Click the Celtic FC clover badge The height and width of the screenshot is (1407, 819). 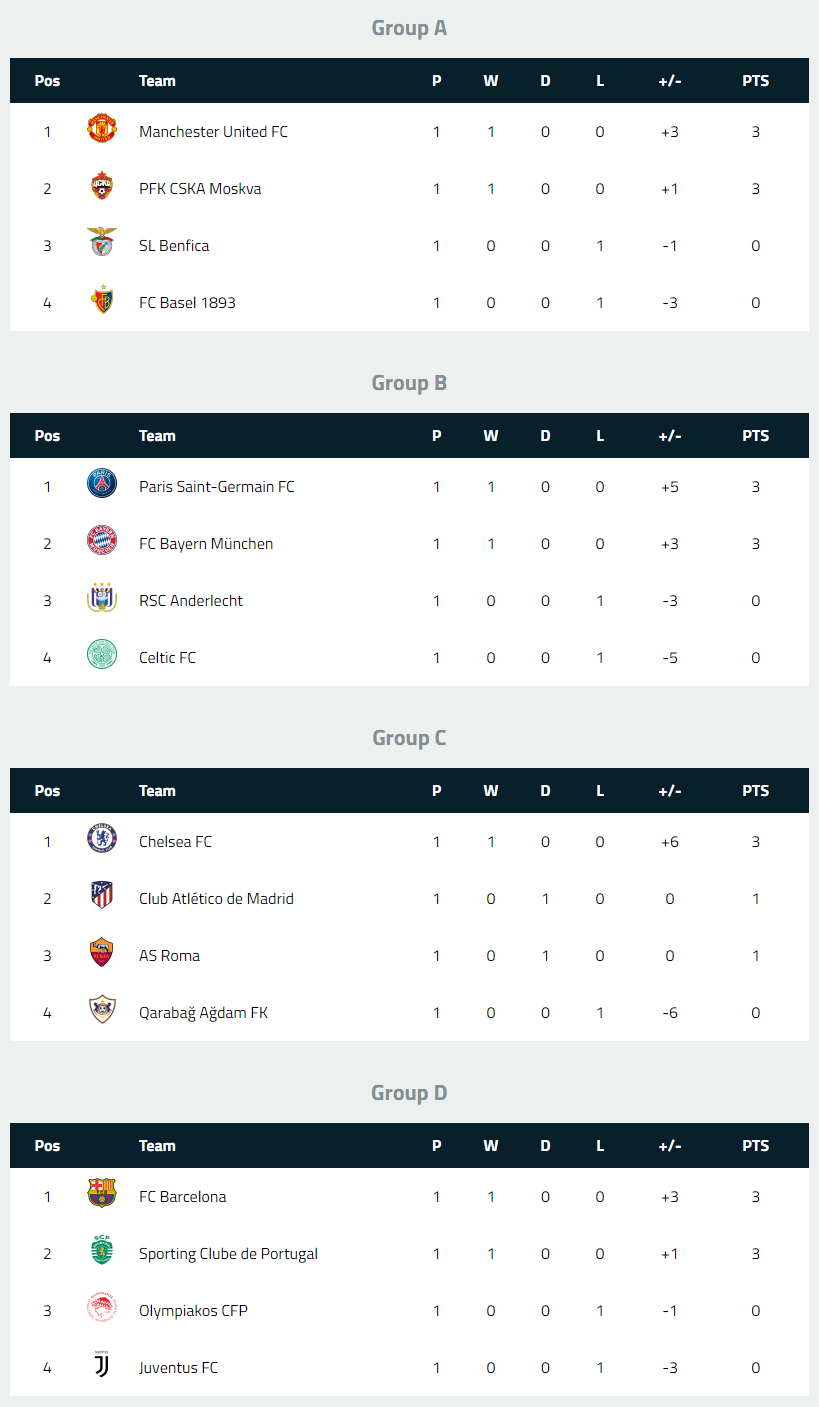(102, 657)
